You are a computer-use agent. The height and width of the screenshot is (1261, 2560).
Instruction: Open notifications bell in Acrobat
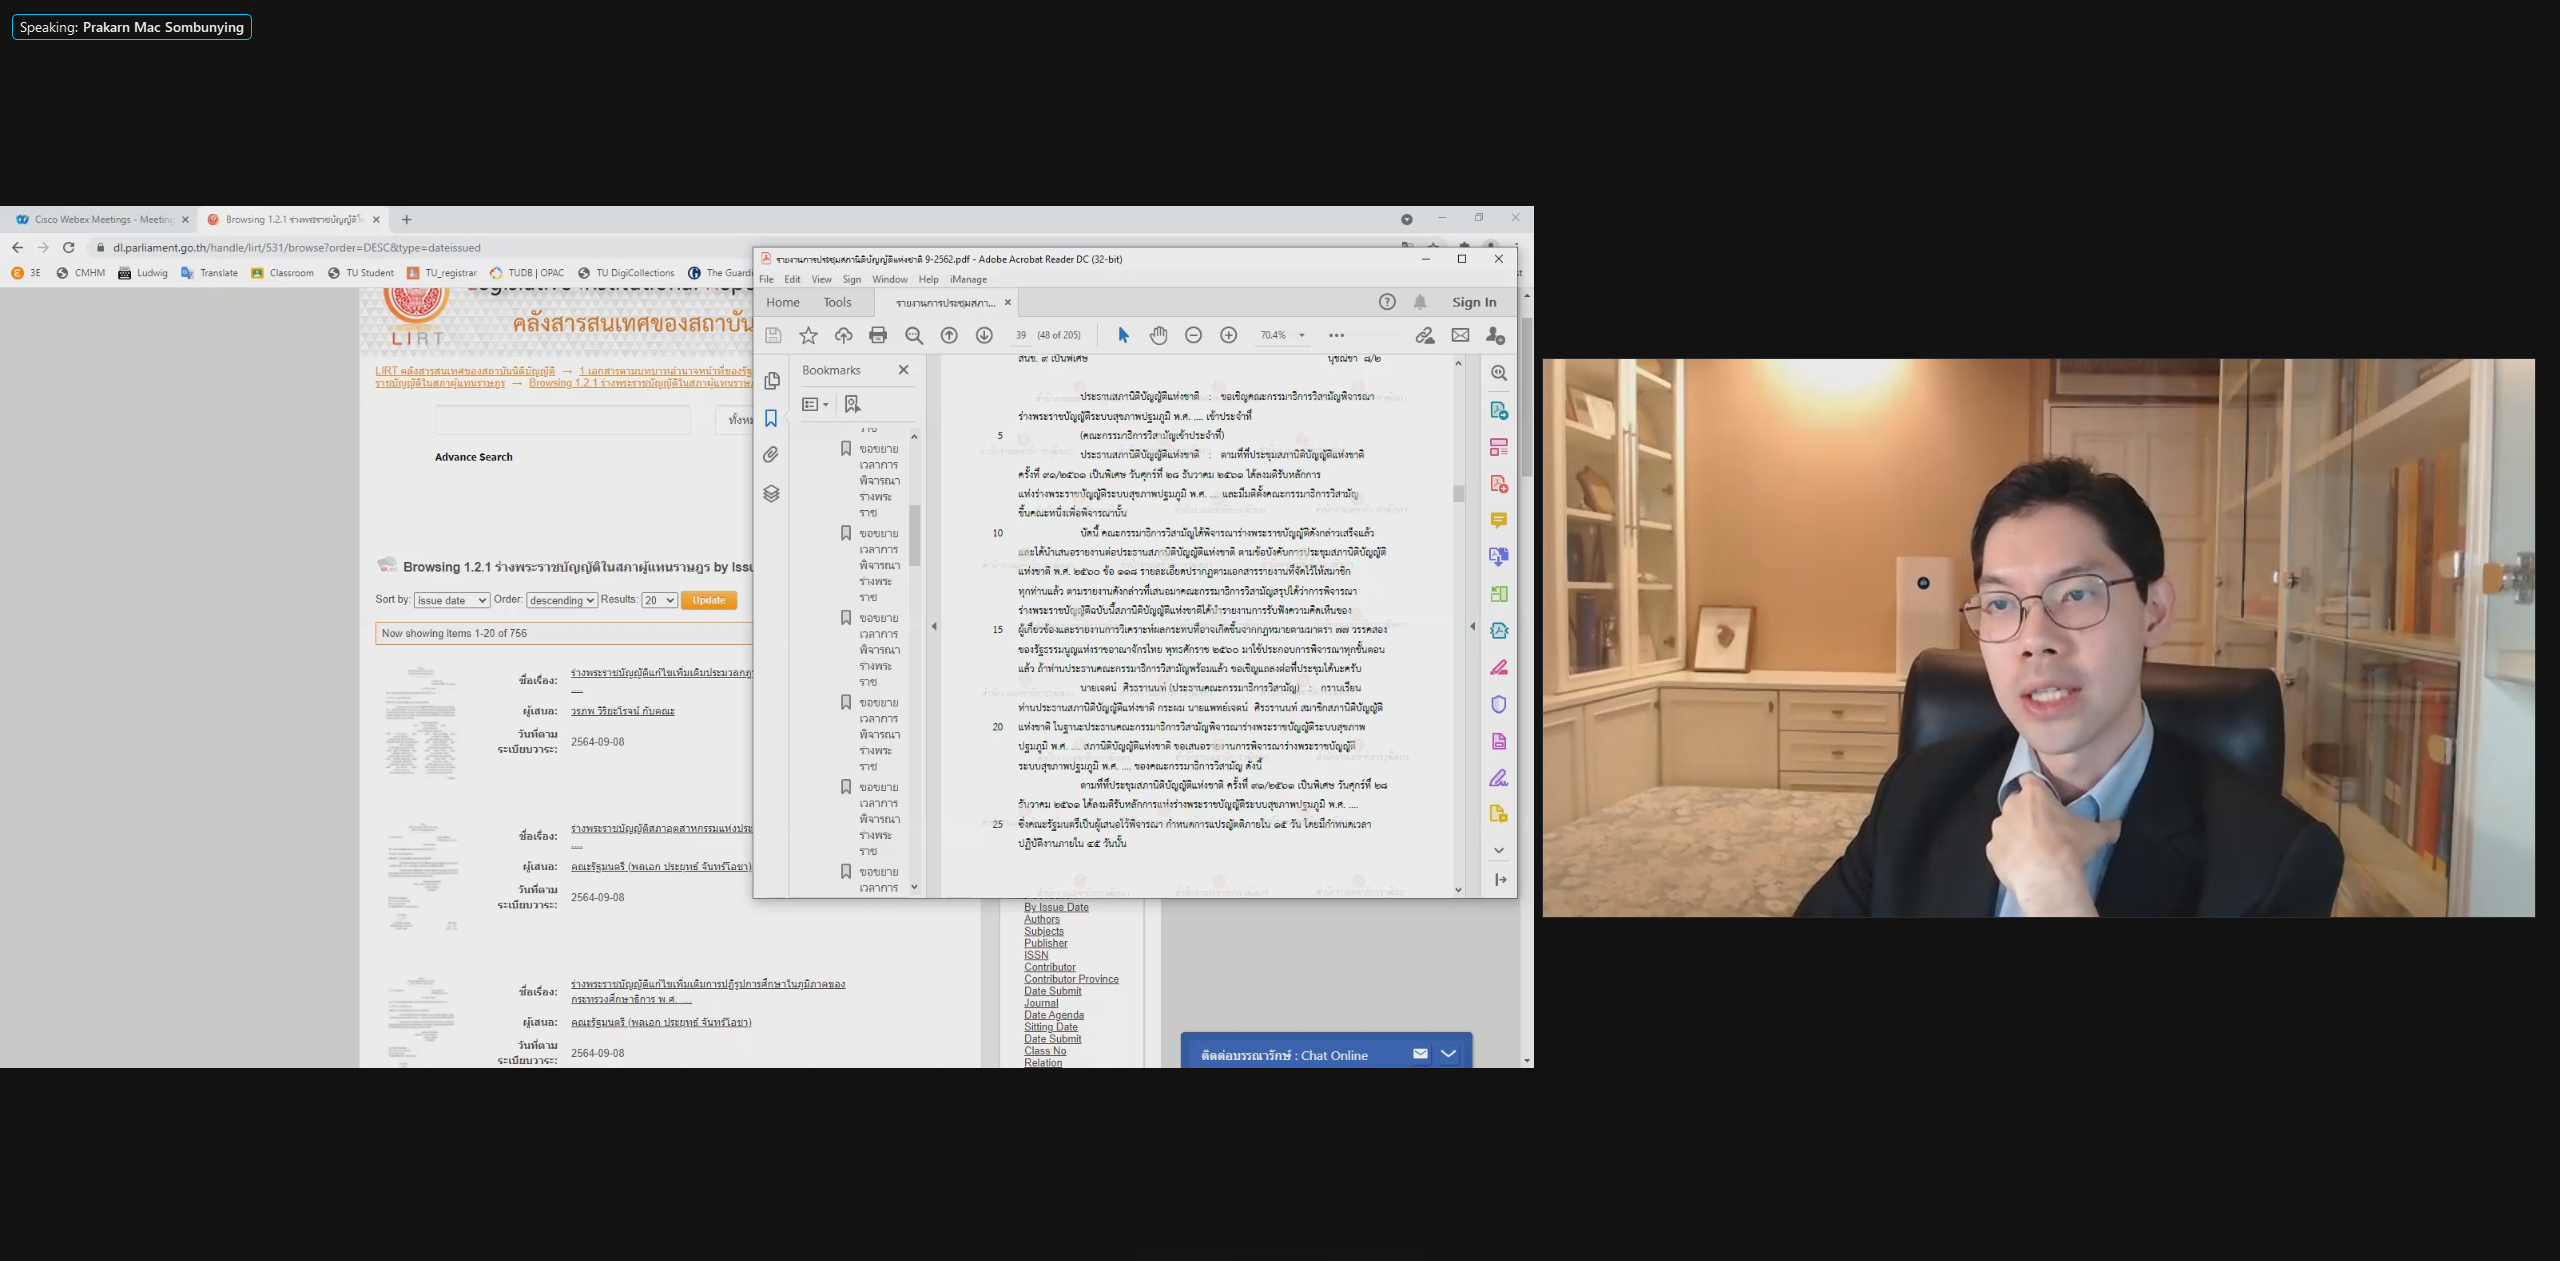coord(1420,302)
